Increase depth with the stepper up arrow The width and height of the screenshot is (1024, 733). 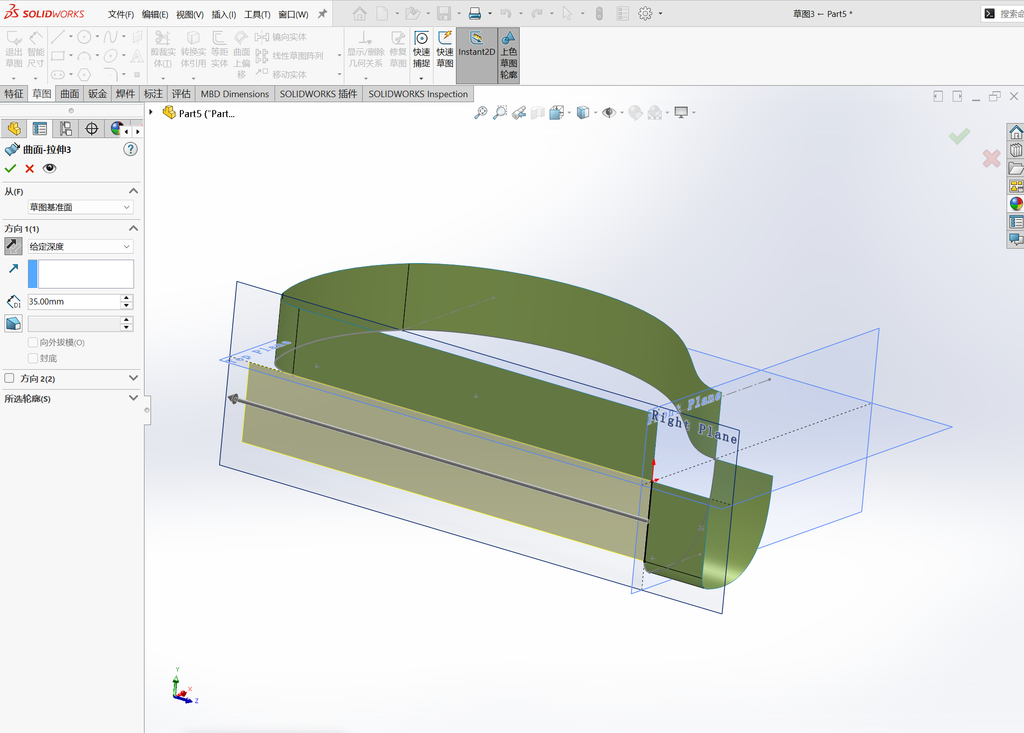click(x=127, y=298)
